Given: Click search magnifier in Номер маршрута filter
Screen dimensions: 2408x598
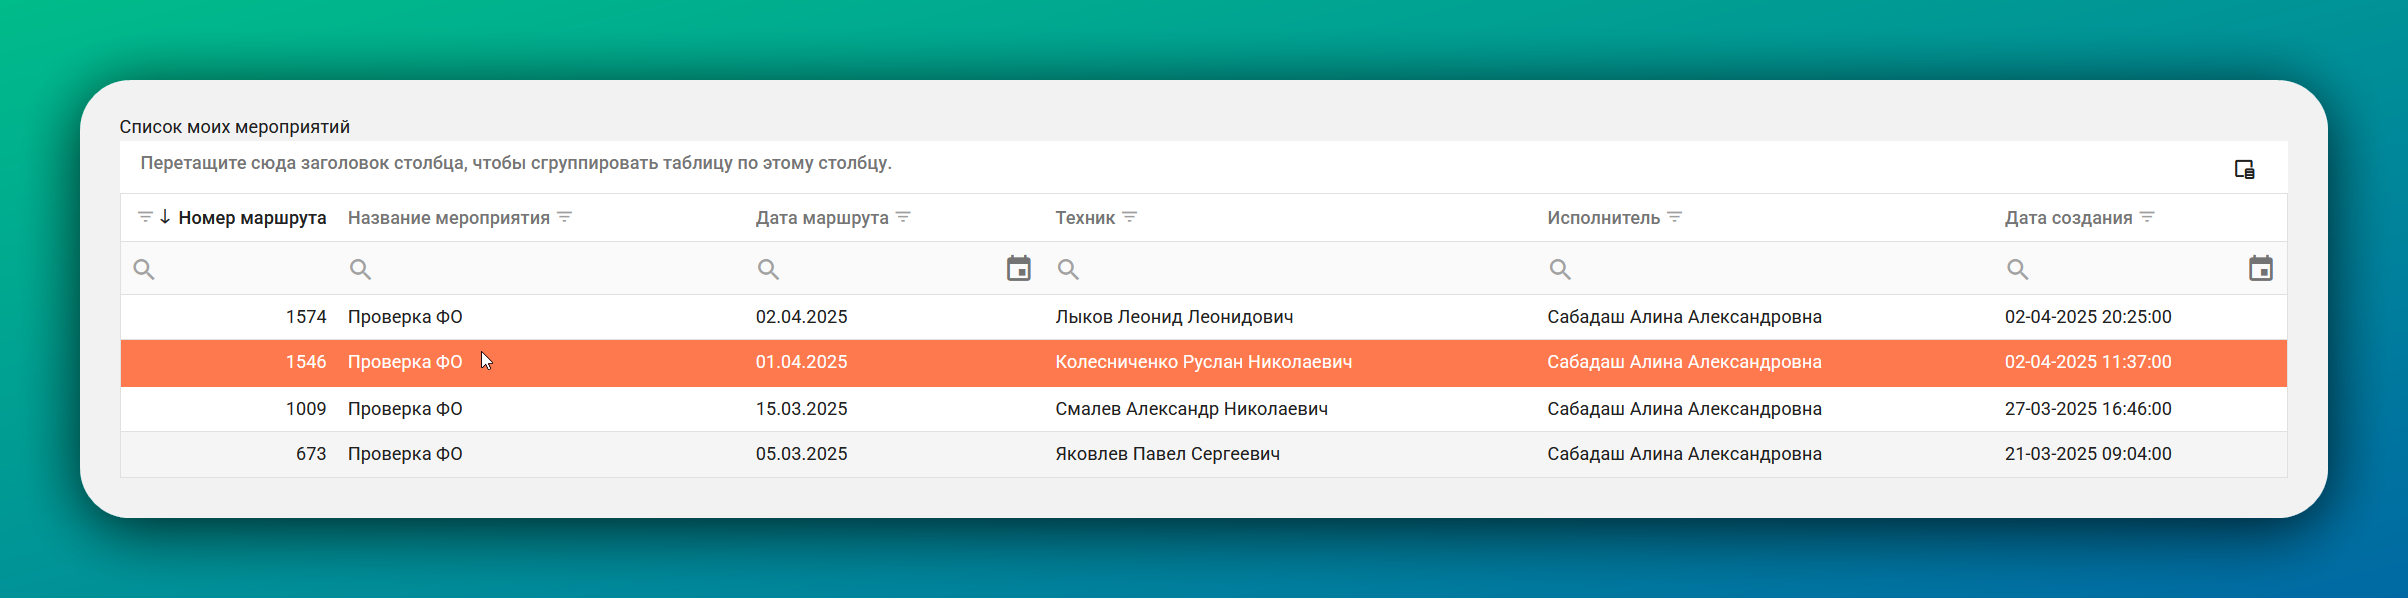Looking at the screenshot, I should point(144,269).
